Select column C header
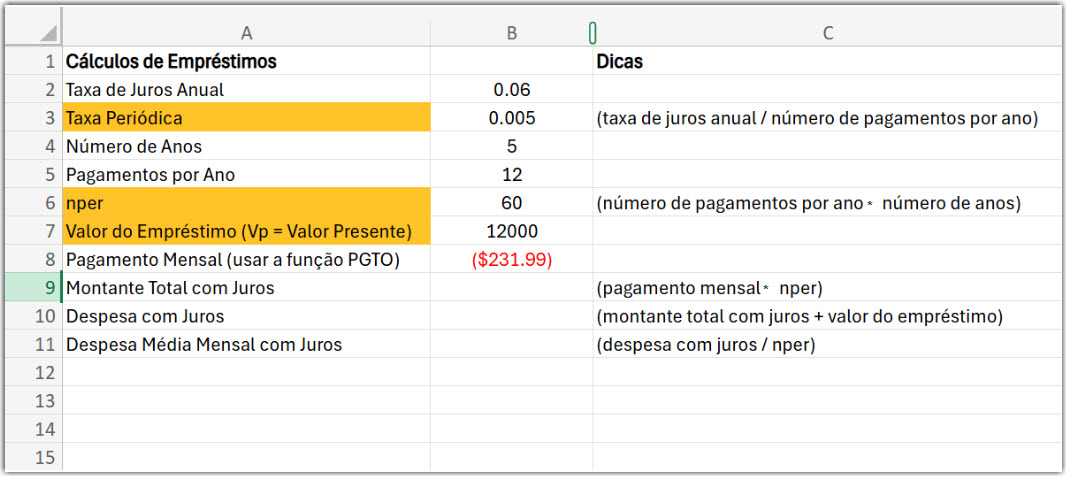 pyautogui.click(x=827, y=33)
